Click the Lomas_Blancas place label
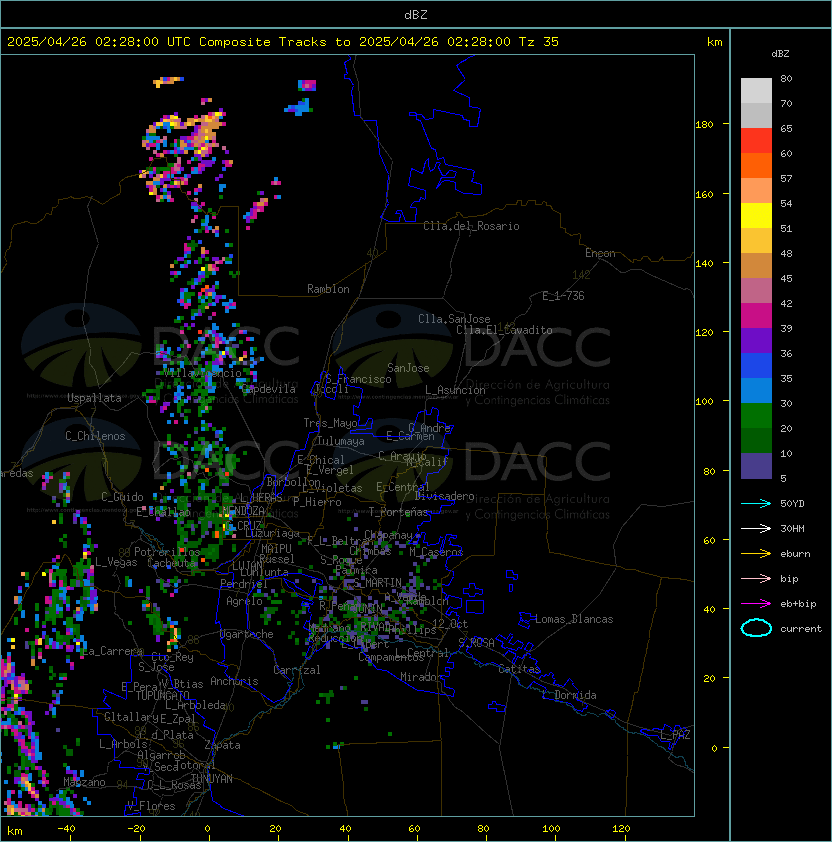This screenshot has height=842, width=832. 574,619
